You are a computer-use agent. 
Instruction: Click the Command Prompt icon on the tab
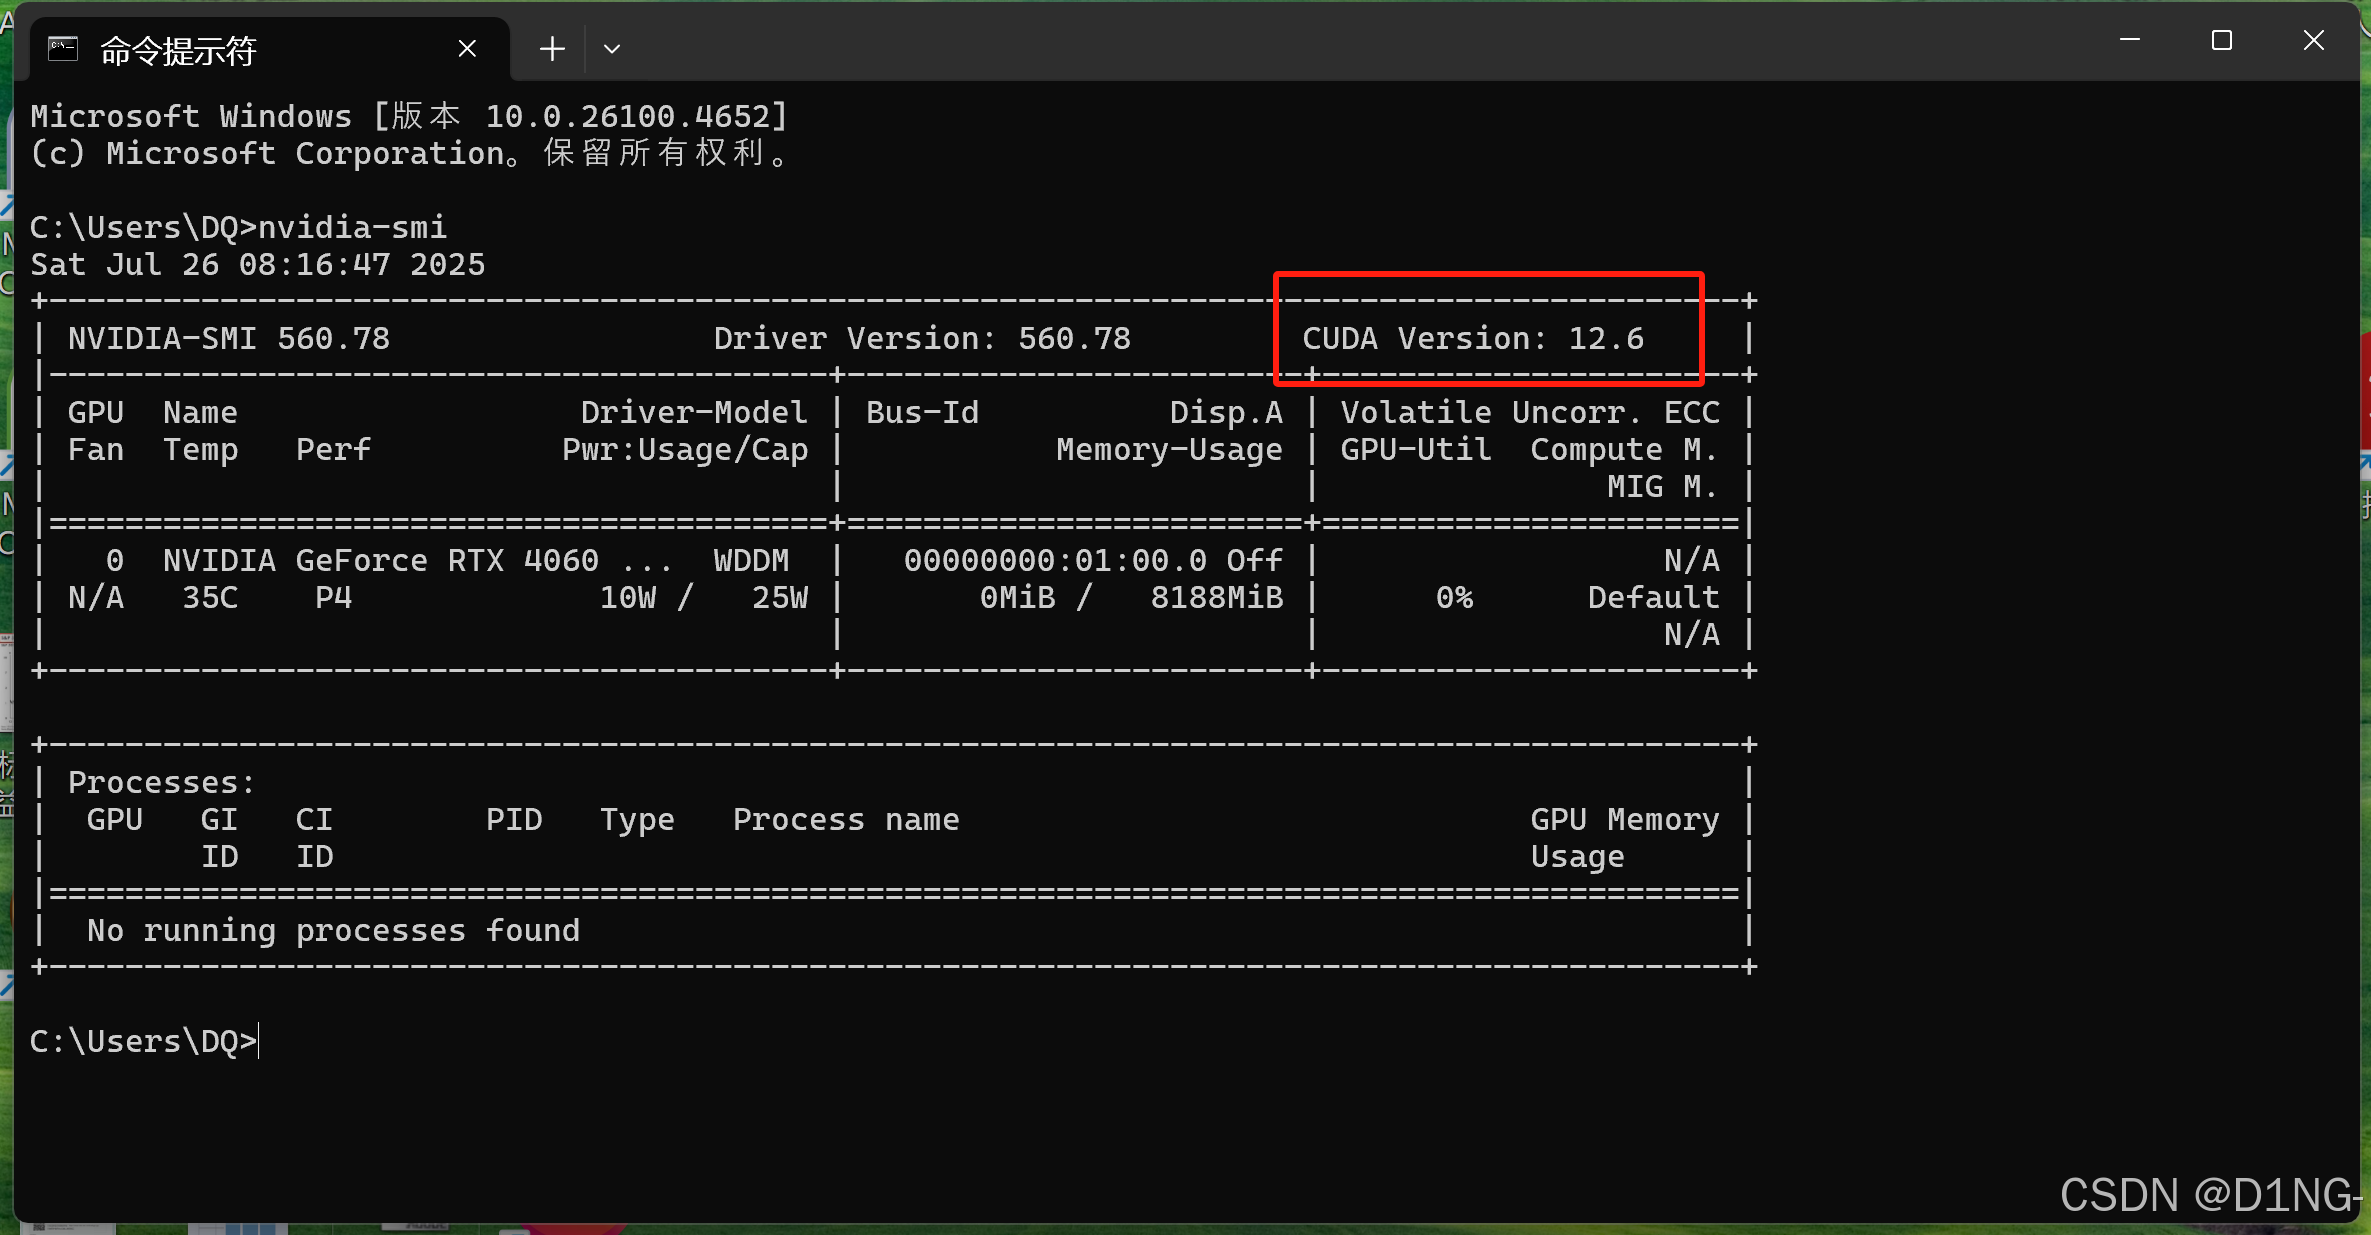[x=62, y=47]
